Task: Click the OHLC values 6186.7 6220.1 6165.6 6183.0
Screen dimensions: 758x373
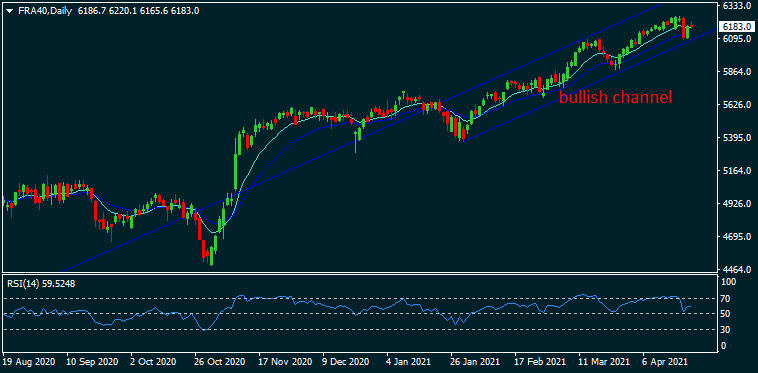Action: (137, 11)
